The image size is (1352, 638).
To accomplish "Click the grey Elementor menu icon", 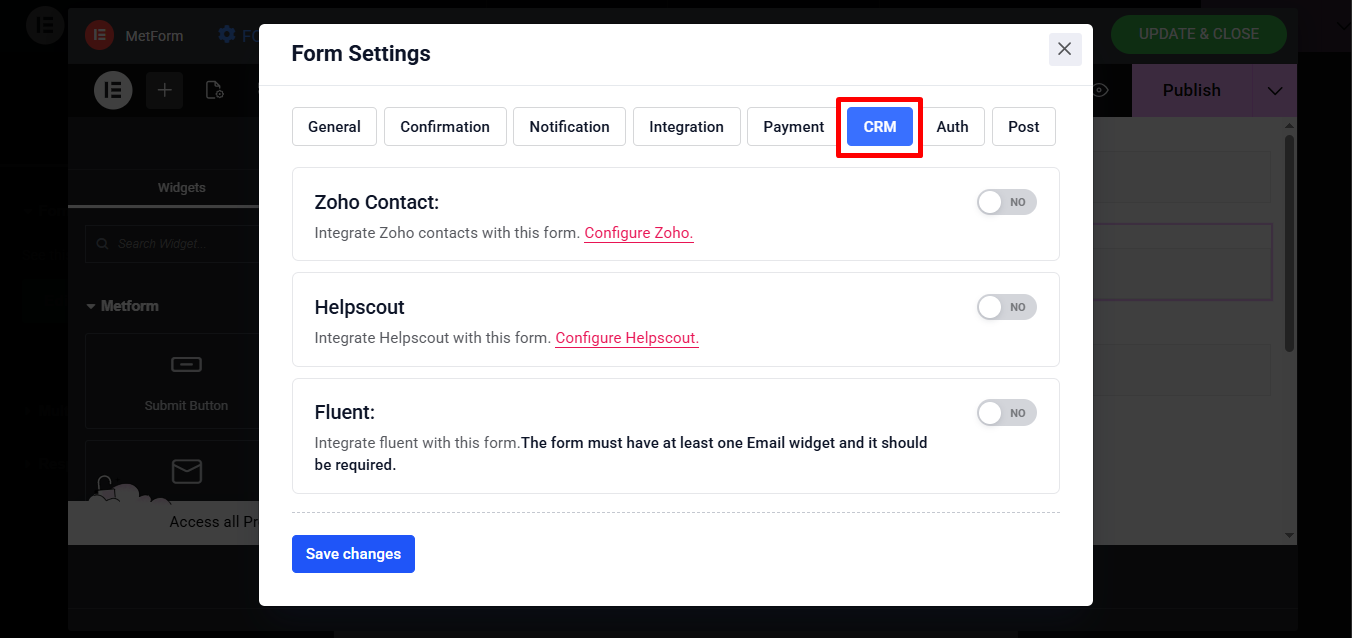I will coord(113,90).
